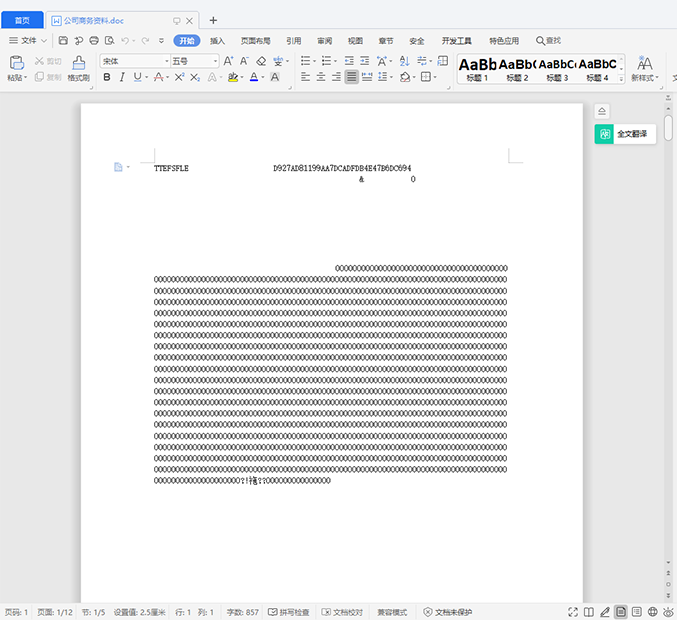Viewport: 677px width, 620px height.
Task: Click the text highlight color button
Action: (x=233, y=77)
